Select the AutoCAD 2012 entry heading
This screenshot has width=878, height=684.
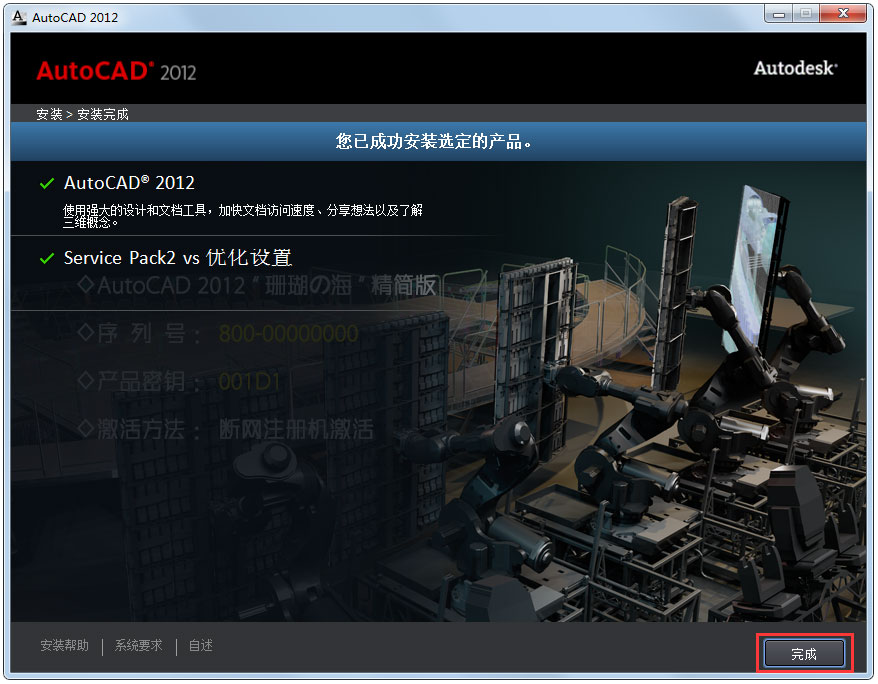coord(130,183)
